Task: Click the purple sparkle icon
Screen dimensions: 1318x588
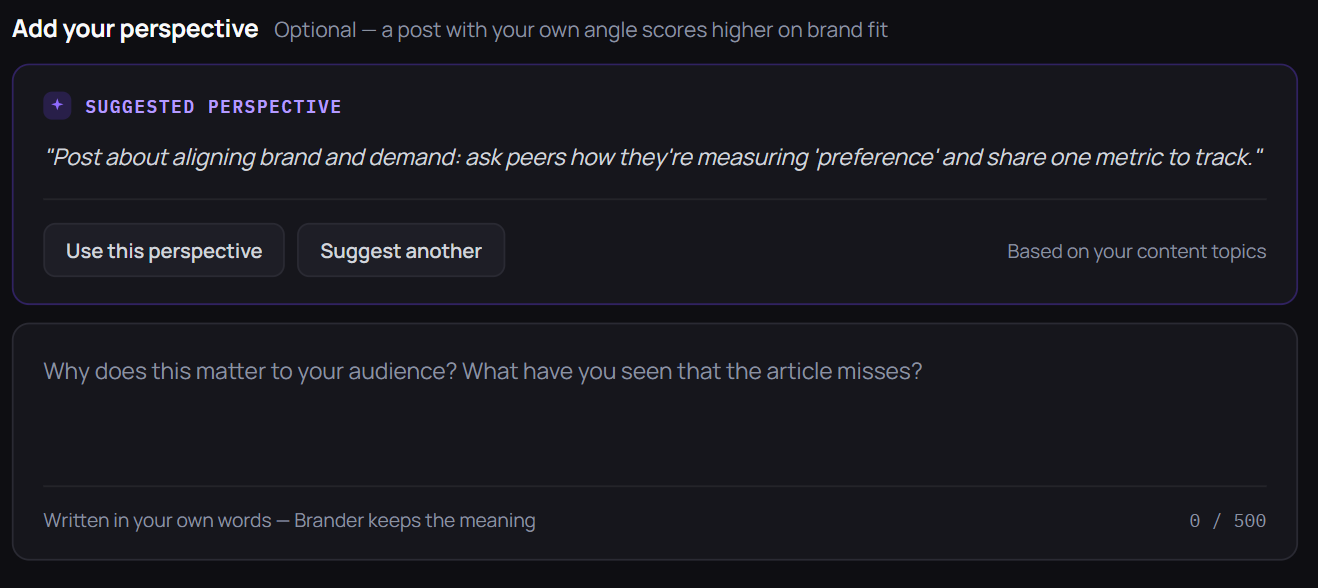Action: 57,105
